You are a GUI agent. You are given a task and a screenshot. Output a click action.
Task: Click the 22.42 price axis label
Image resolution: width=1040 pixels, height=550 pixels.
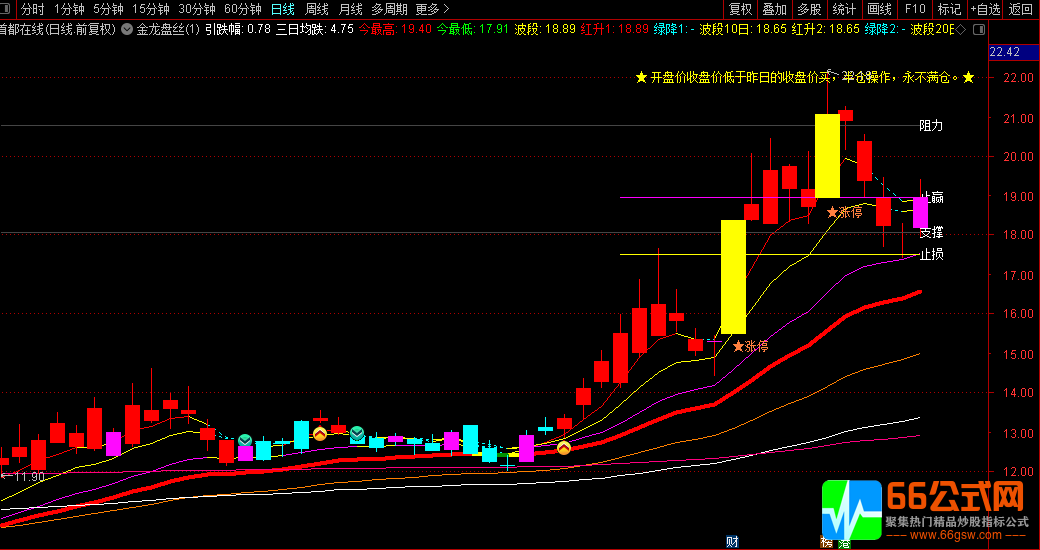(1004, 52)
